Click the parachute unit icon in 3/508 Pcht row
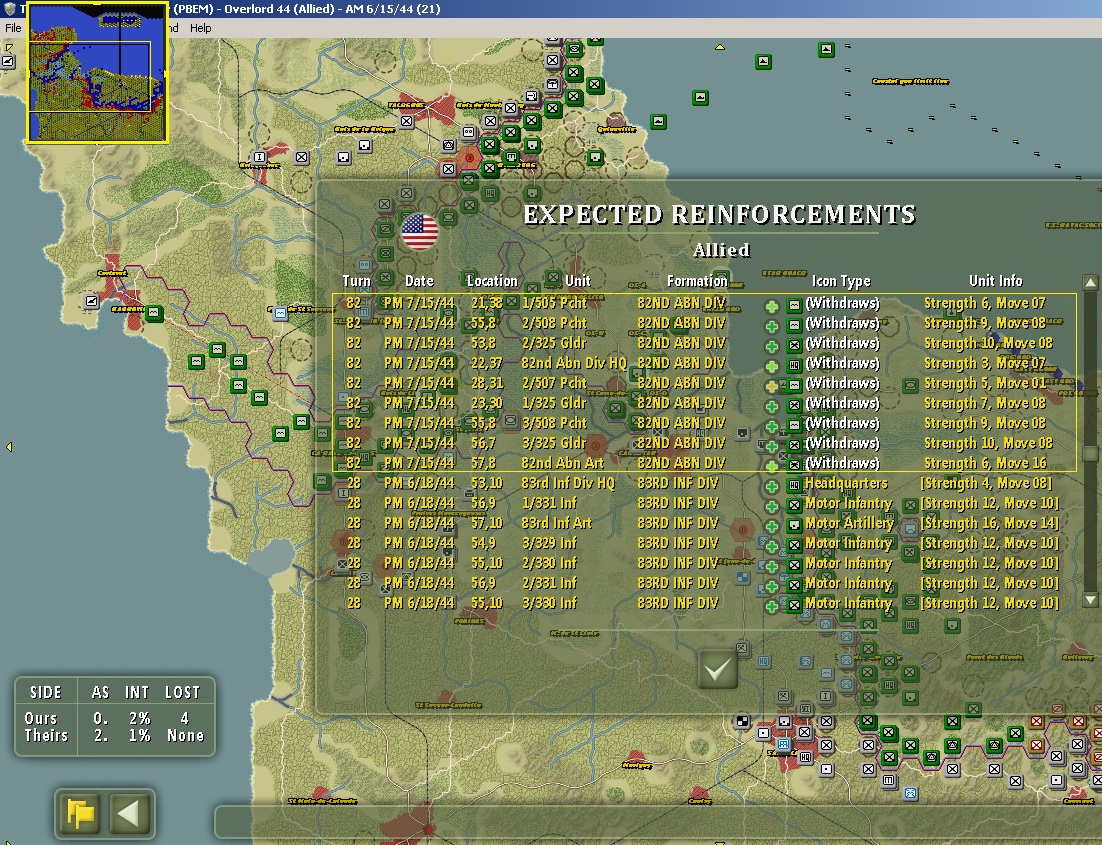This screenshot has width=1102, height=845. pos(794,425)
